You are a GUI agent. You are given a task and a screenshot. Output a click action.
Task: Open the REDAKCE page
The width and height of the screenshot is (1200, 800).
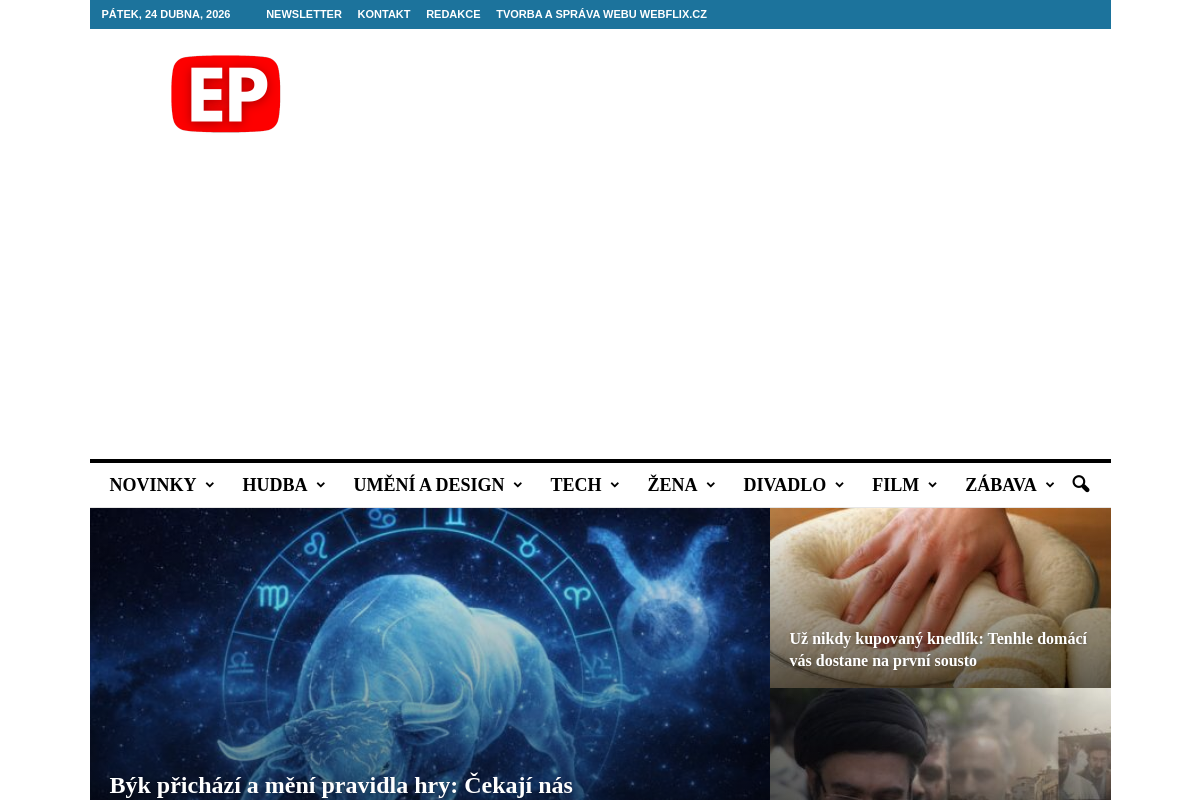(x=453, y=14)
